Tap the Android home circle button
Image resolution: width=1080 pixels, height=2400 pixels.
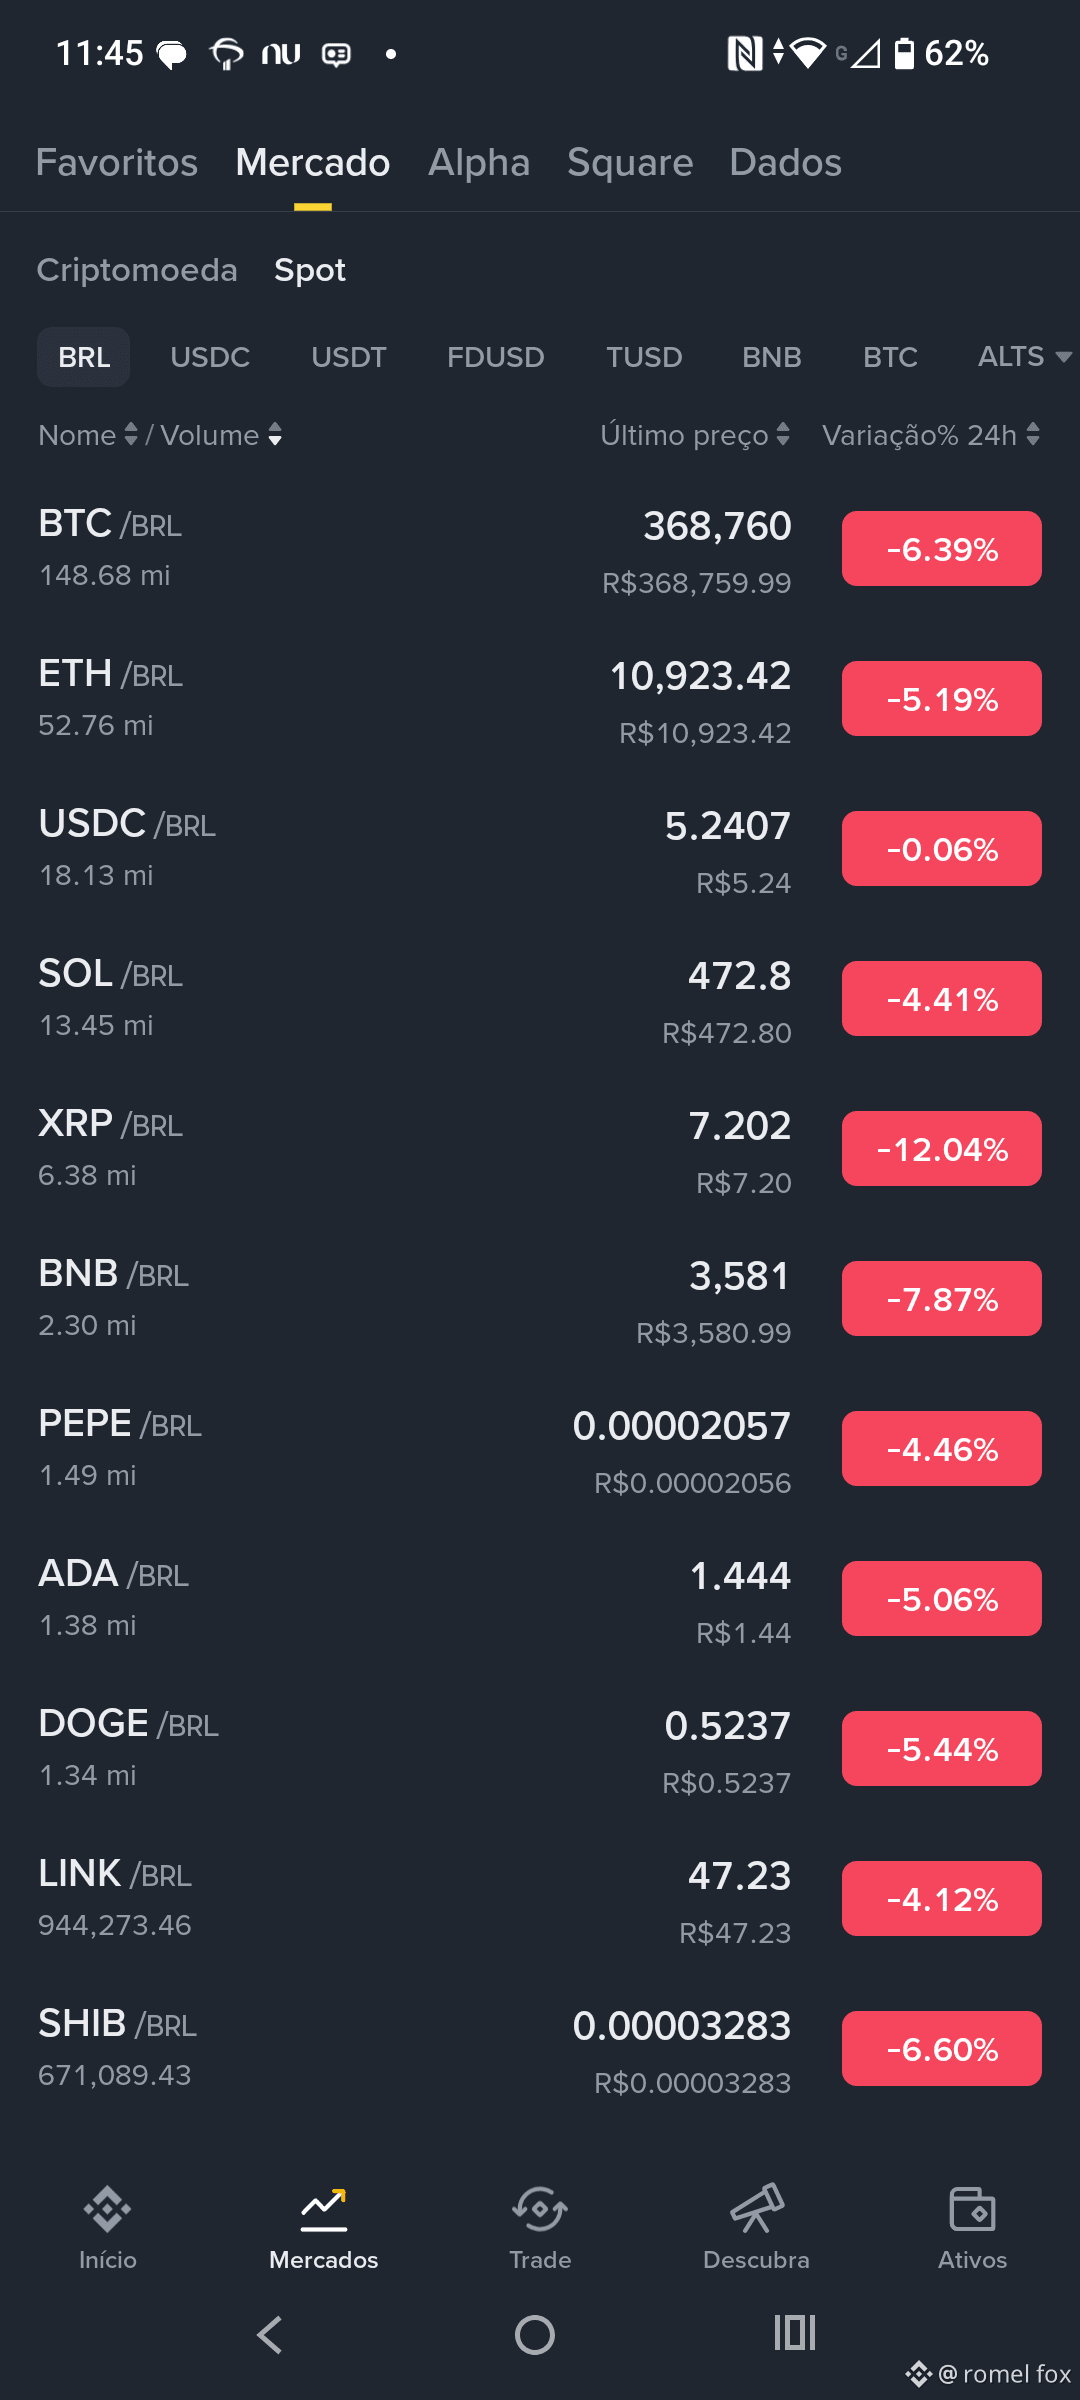[535, 2335]
